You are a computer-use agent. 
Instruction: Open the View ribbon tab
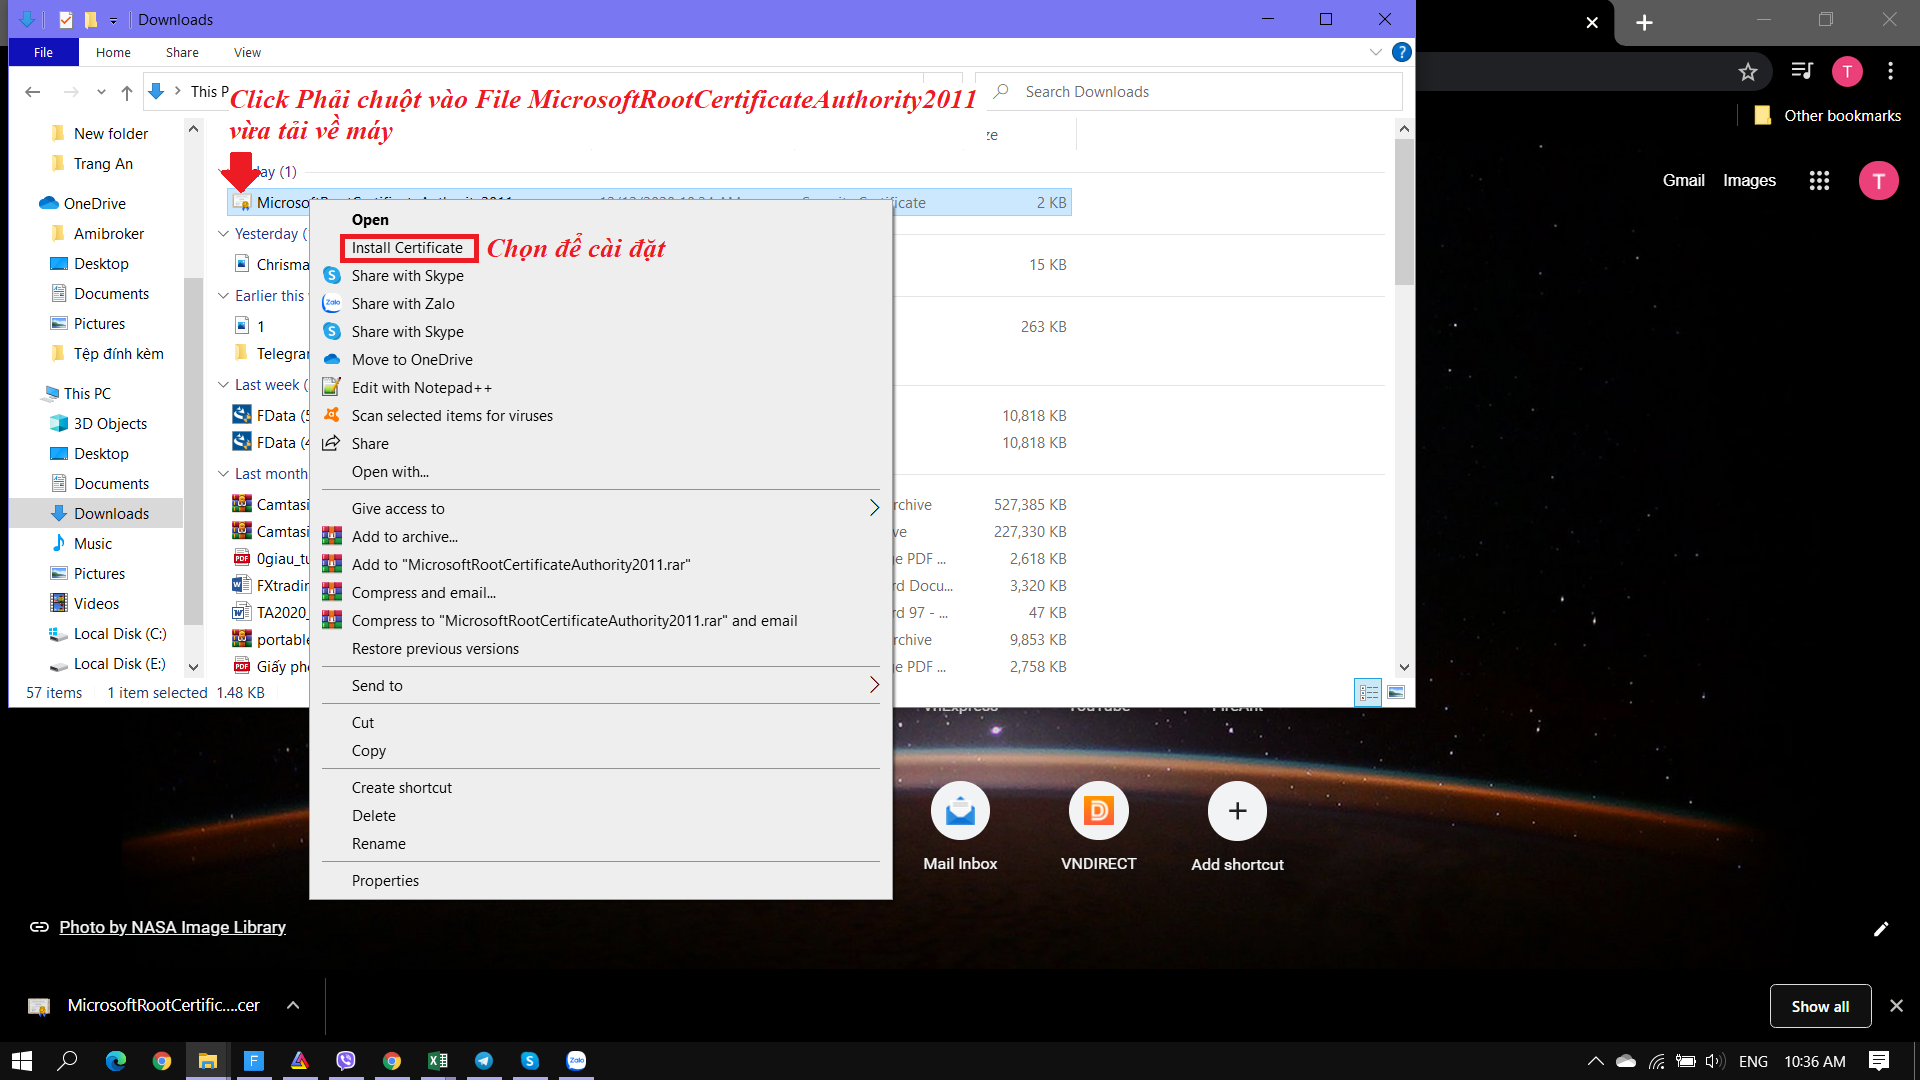pos(247,52)
